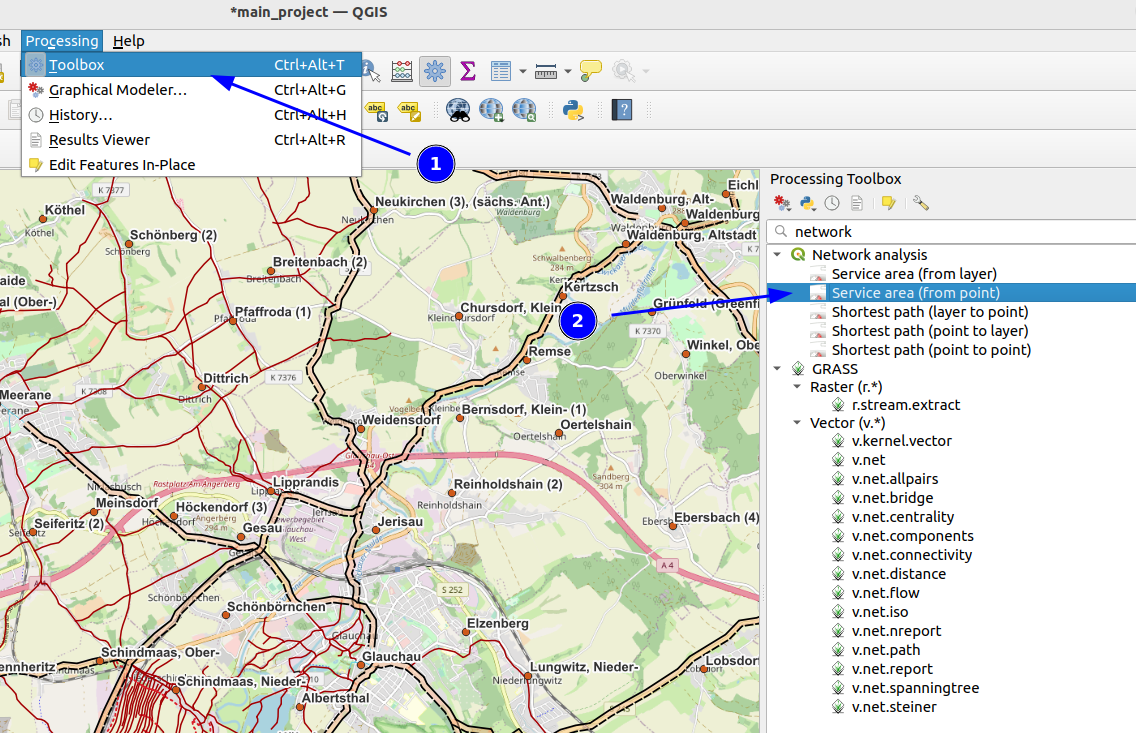Open toolbox Options wrench icon

click(x=921, y=204)
